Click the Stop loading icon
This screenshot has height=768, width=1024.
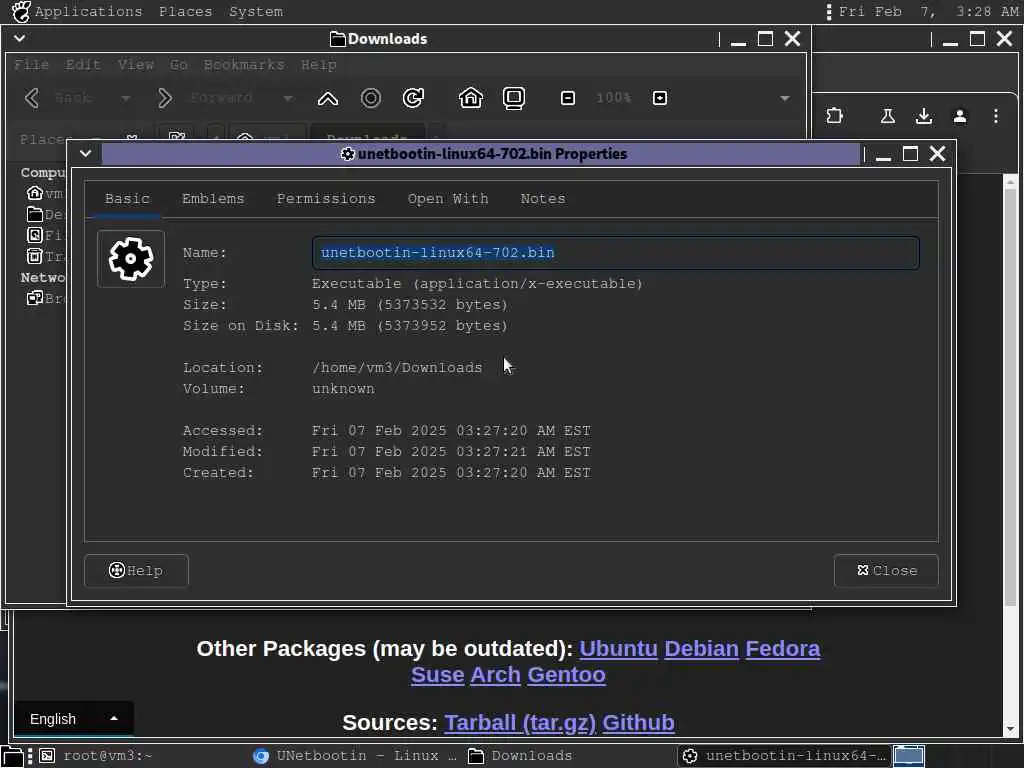(x=371, y=98)
